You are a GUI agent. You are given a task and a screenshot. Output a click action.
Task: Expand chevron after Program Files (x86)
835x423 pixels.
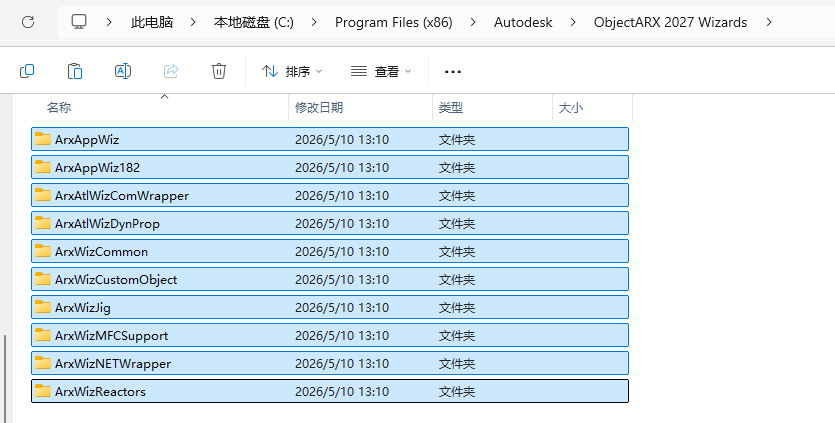tap(473, 22)
